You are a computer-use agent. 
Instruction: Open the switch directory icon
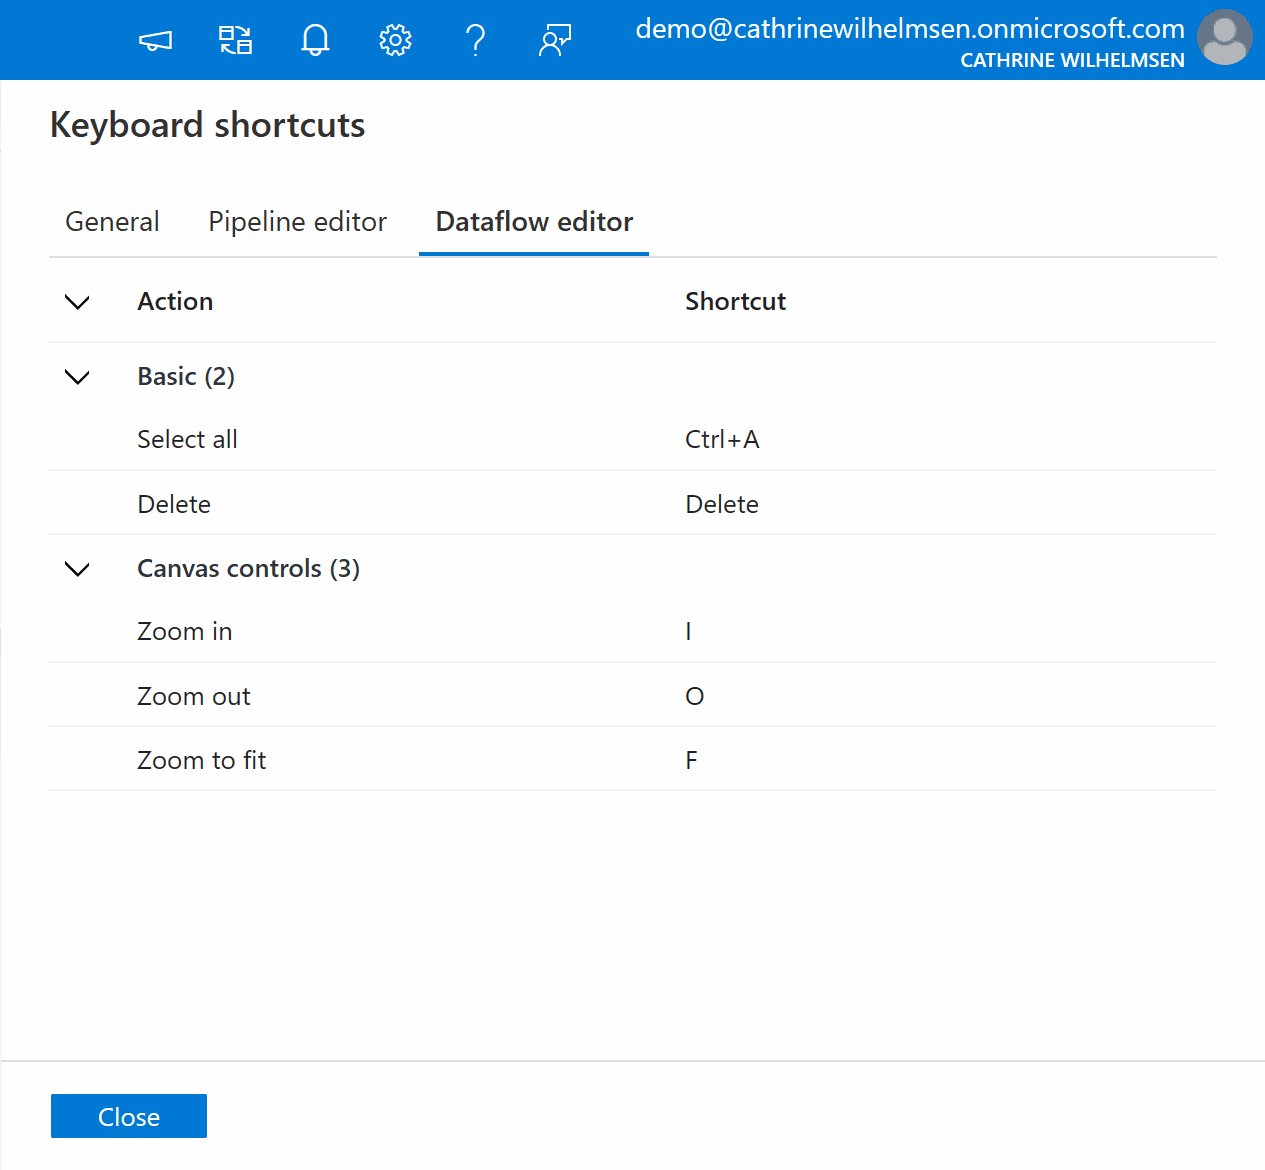point(235,41)
